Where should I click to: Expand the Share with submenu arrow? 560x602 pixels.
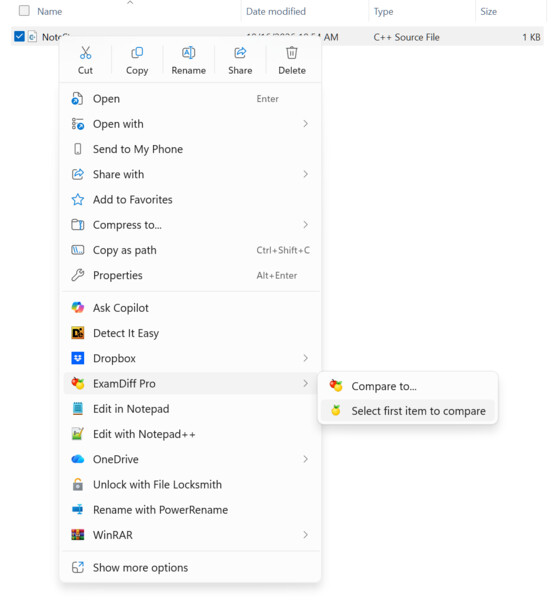[306, 174]
